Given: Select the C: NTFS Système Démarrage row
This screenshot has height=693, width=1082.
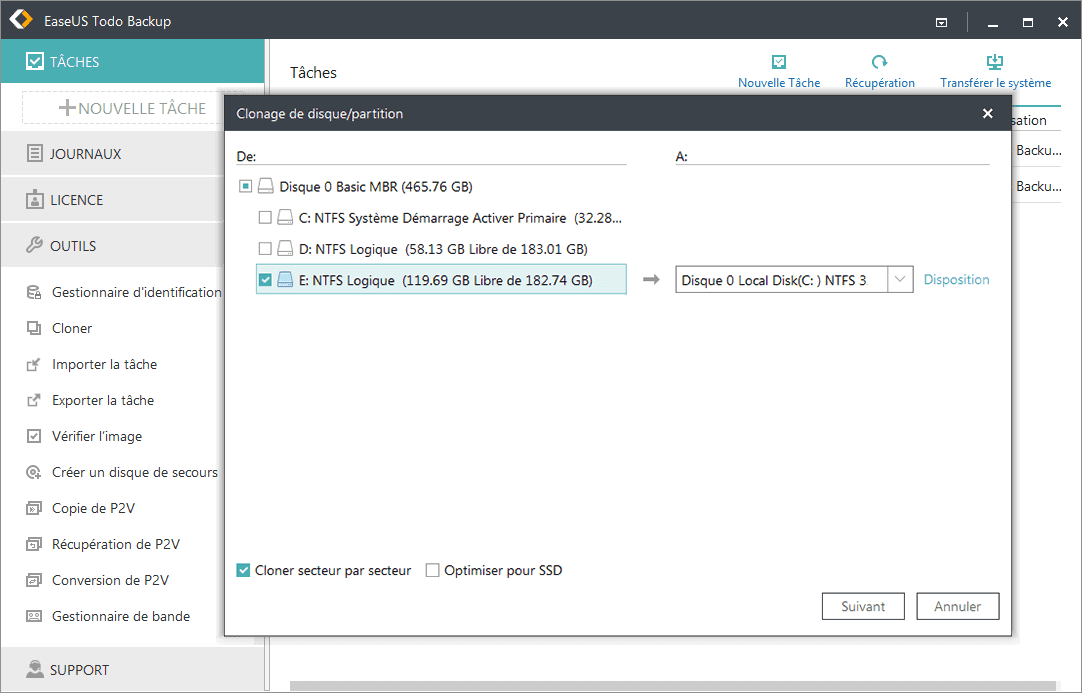Looking at the screenshot, I should (441, 217).
